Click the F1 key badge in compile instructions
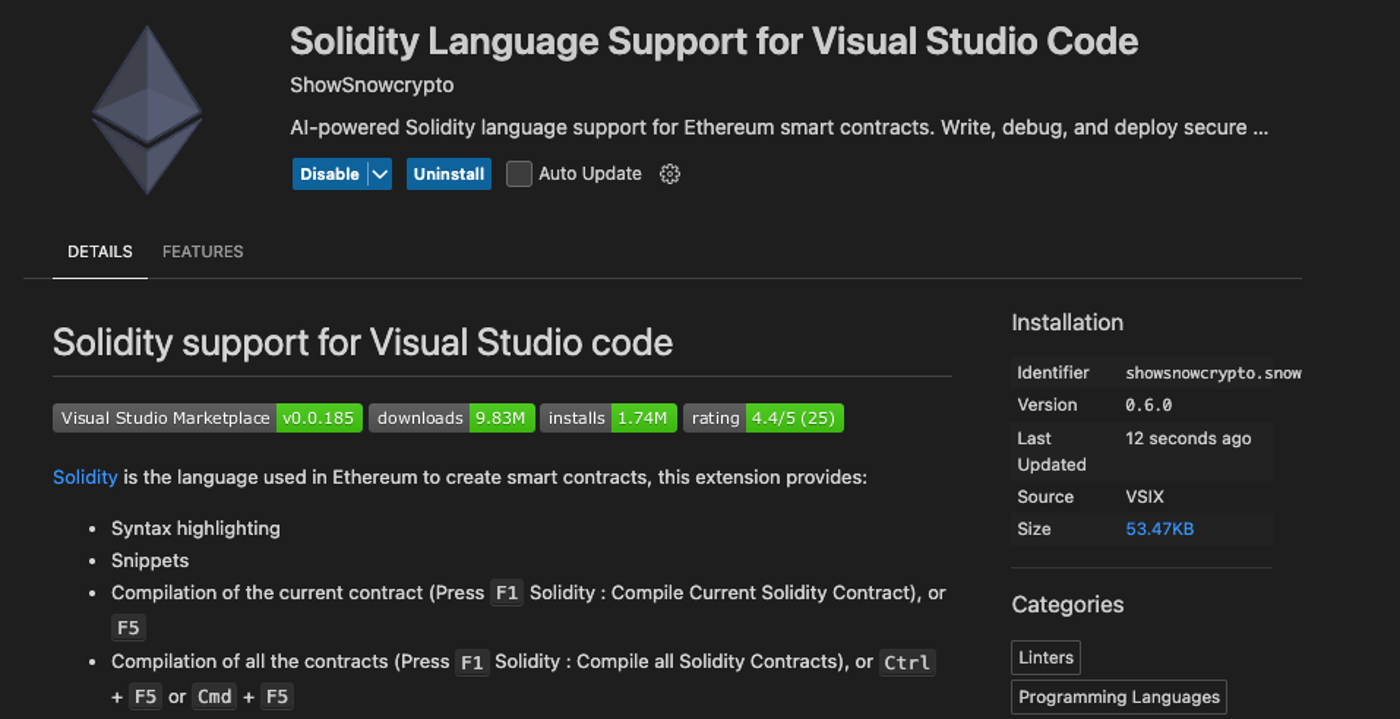 pyautogui.click(x=506, y=592)
